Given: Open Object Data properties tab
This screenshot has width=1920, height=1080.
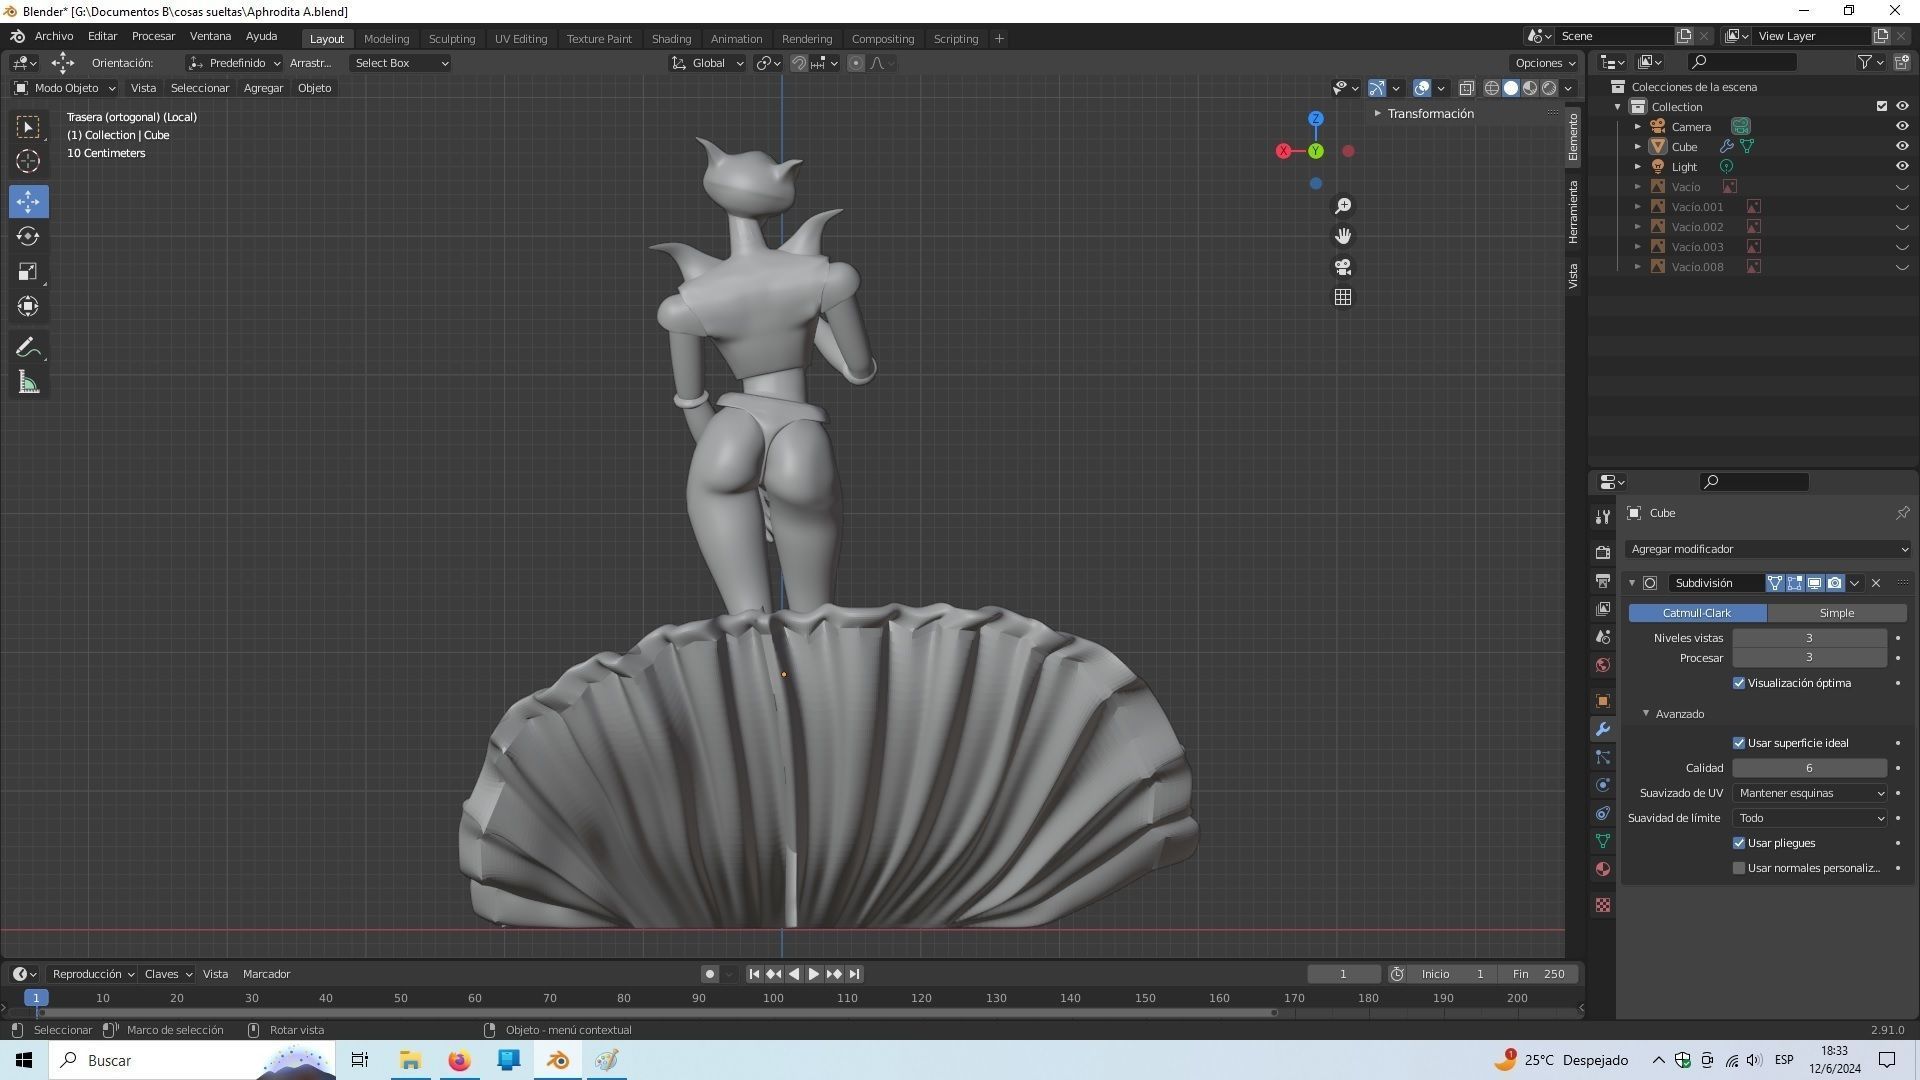Looking at the screenshot, I should click(x=1603, y=841).
